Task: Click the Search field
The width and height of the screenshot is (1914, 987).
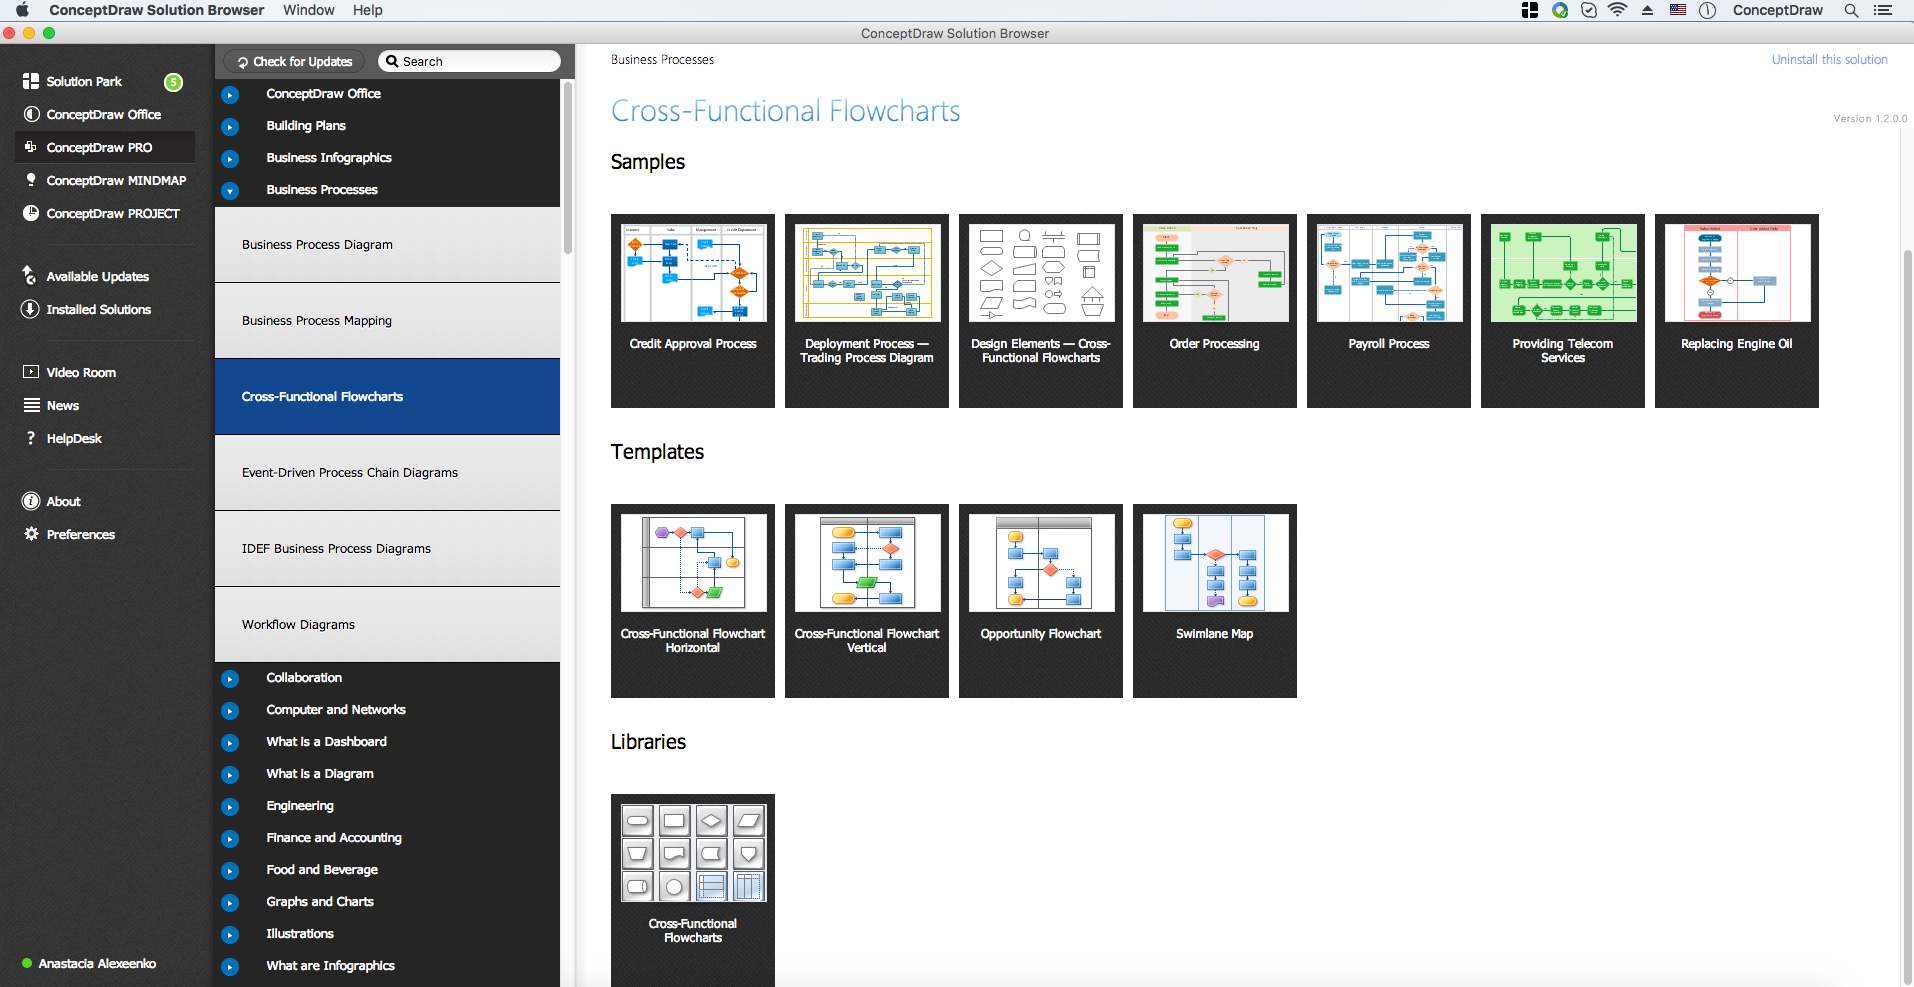Action: [x=469, y=61]
